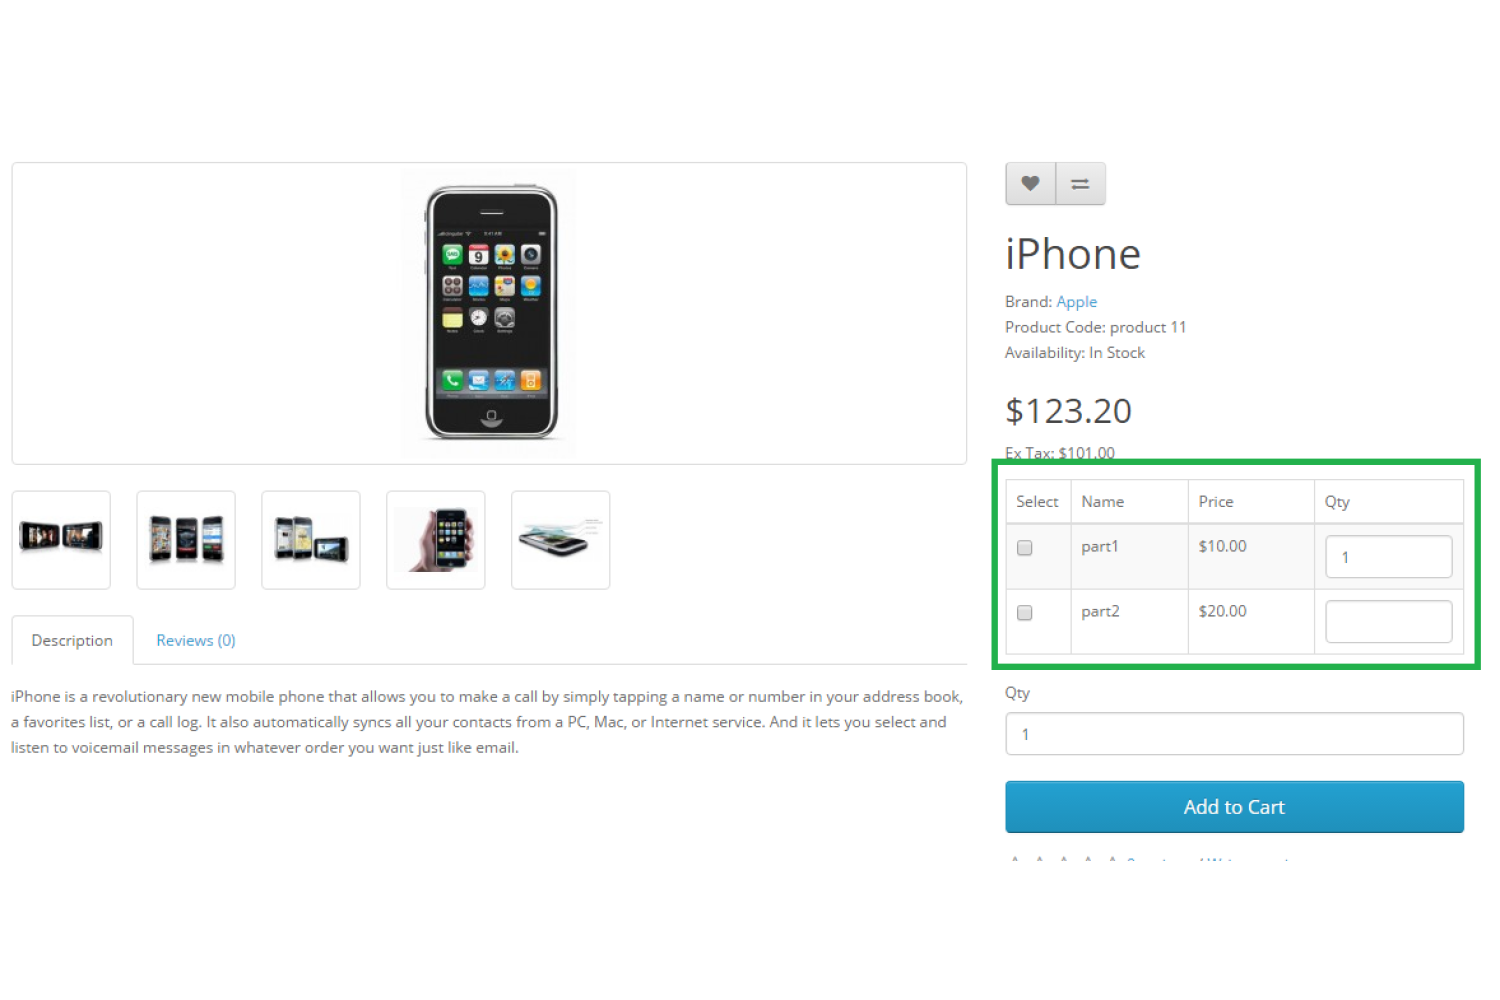Screen dimensions: 1500x1000
Task: Click the main iPhone product image
Action: [x=490, y=313]
